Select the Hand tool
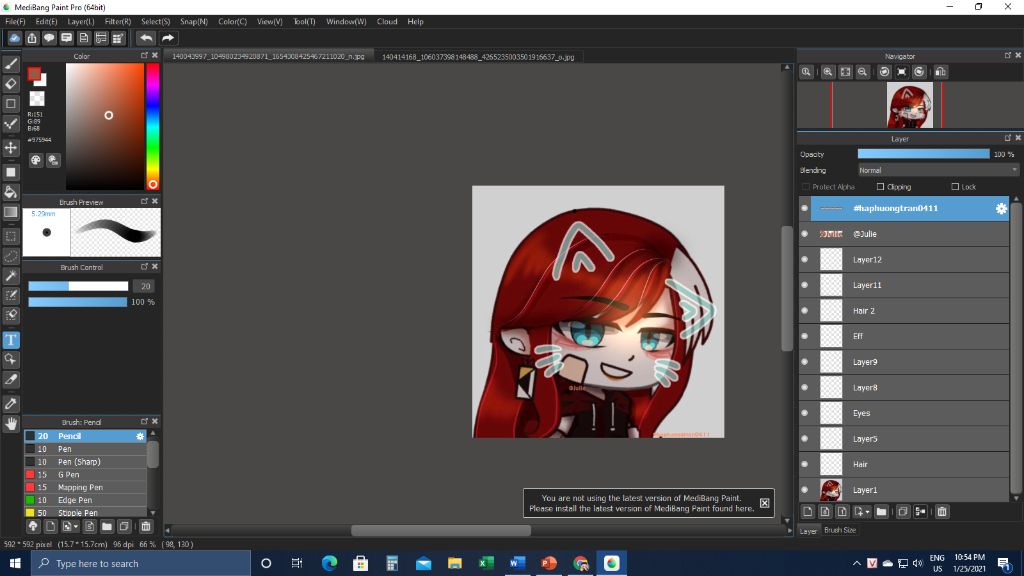The width and height of the screenshot is (1024, 576). (10, 424)
